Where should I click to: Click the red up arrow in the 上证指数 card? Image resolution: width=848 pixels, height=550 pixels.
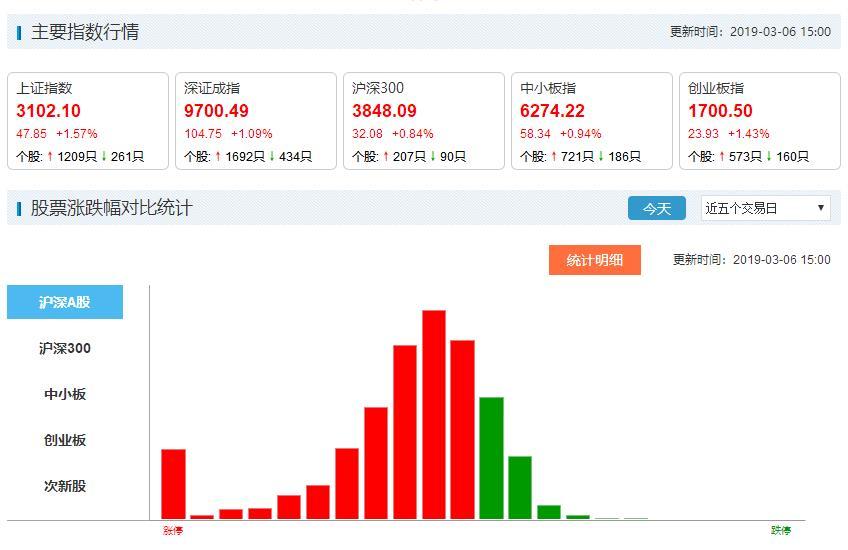point(50,157)
